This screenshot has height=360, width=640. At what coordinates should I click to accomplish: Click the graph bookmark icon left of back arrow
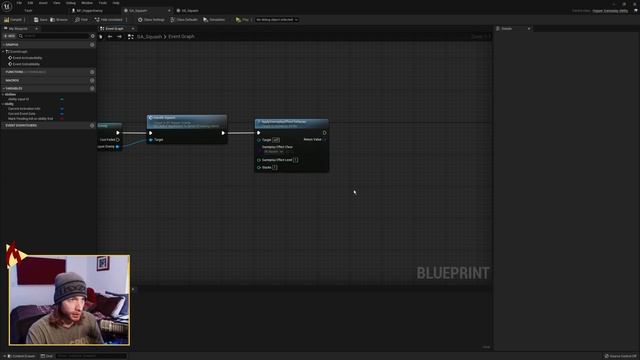101,37
